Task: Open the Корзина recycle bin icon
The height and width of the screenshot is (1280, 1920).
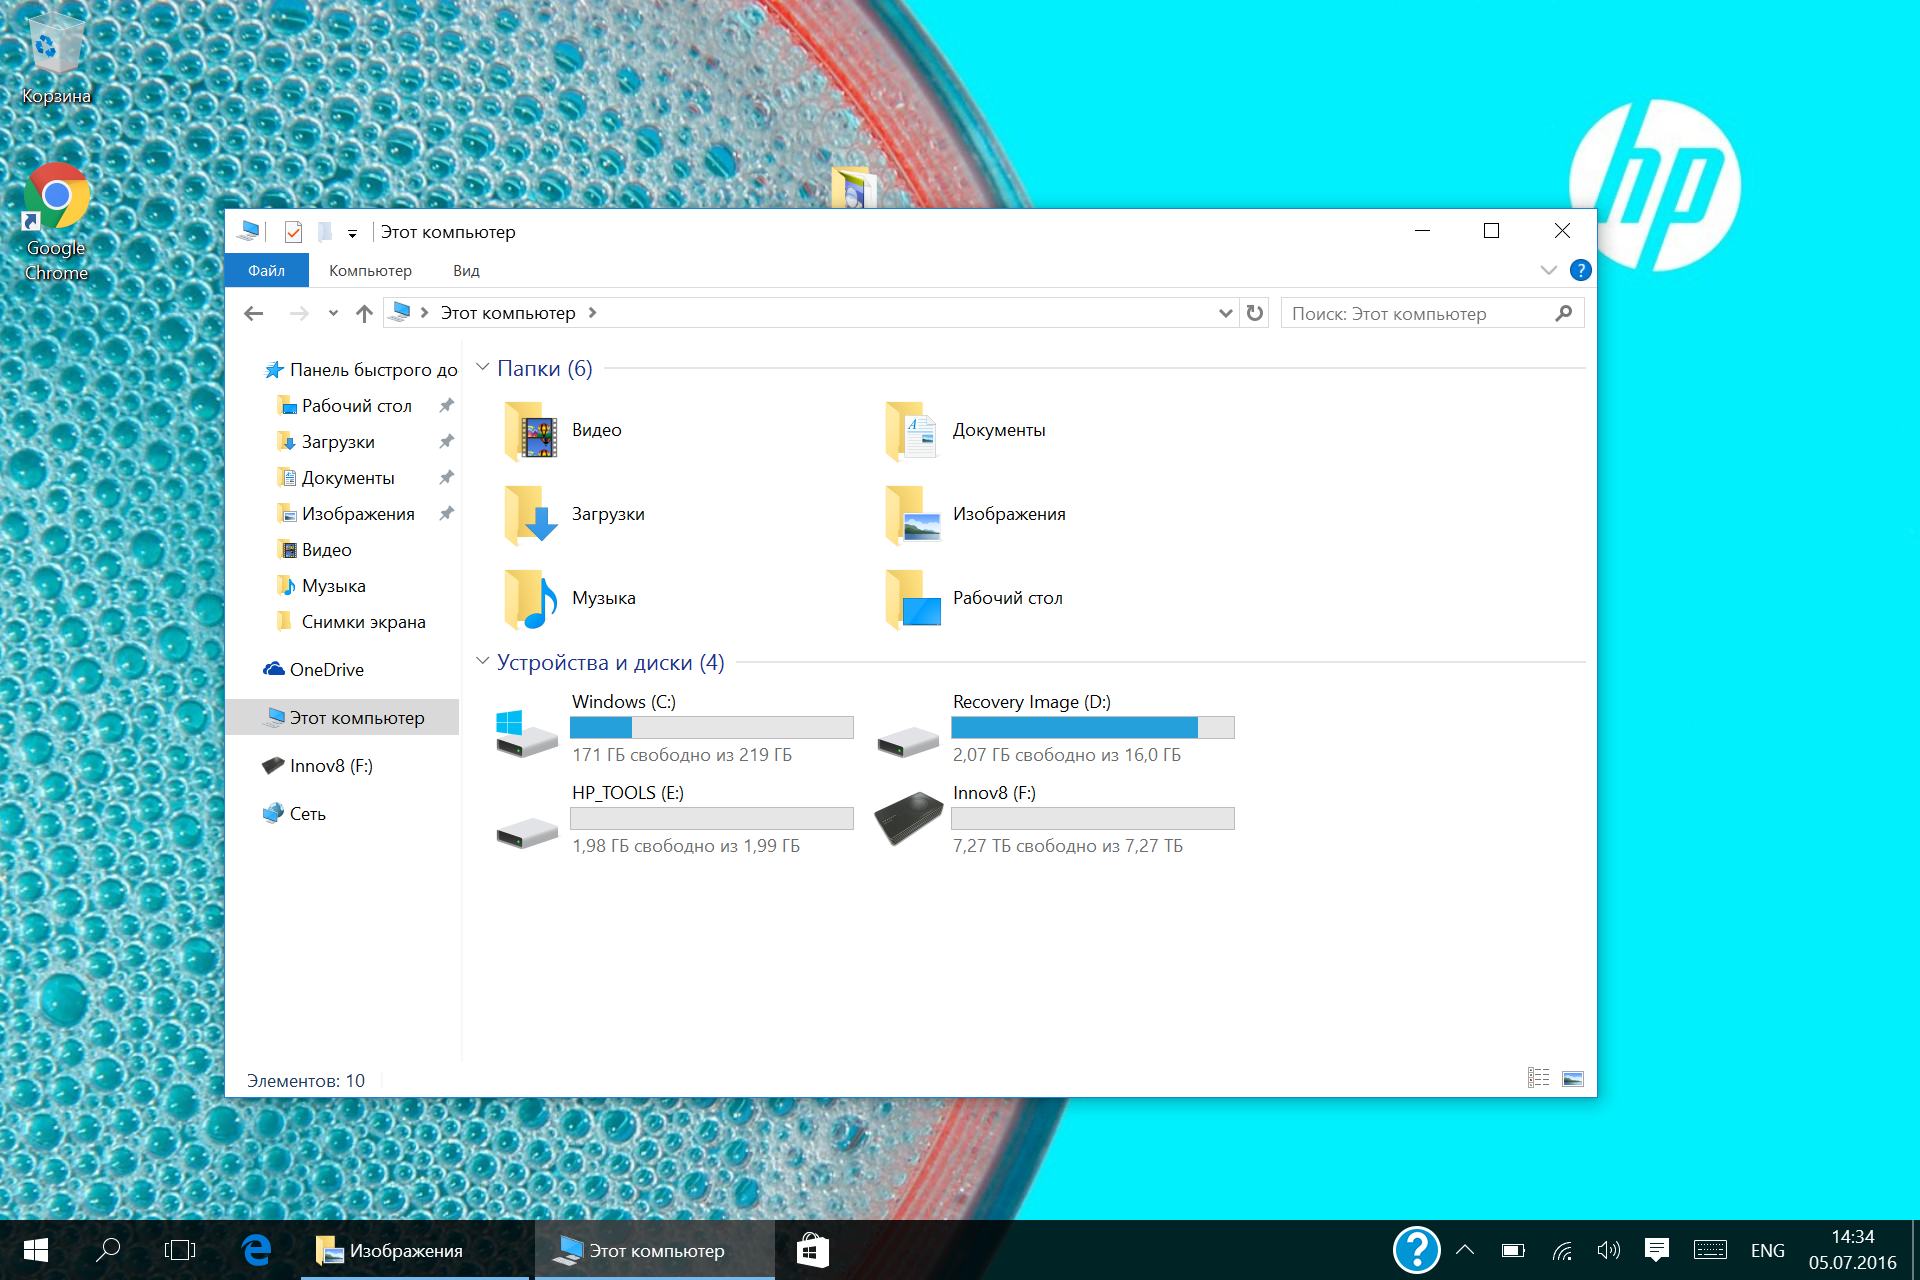Action: [56, 58]
